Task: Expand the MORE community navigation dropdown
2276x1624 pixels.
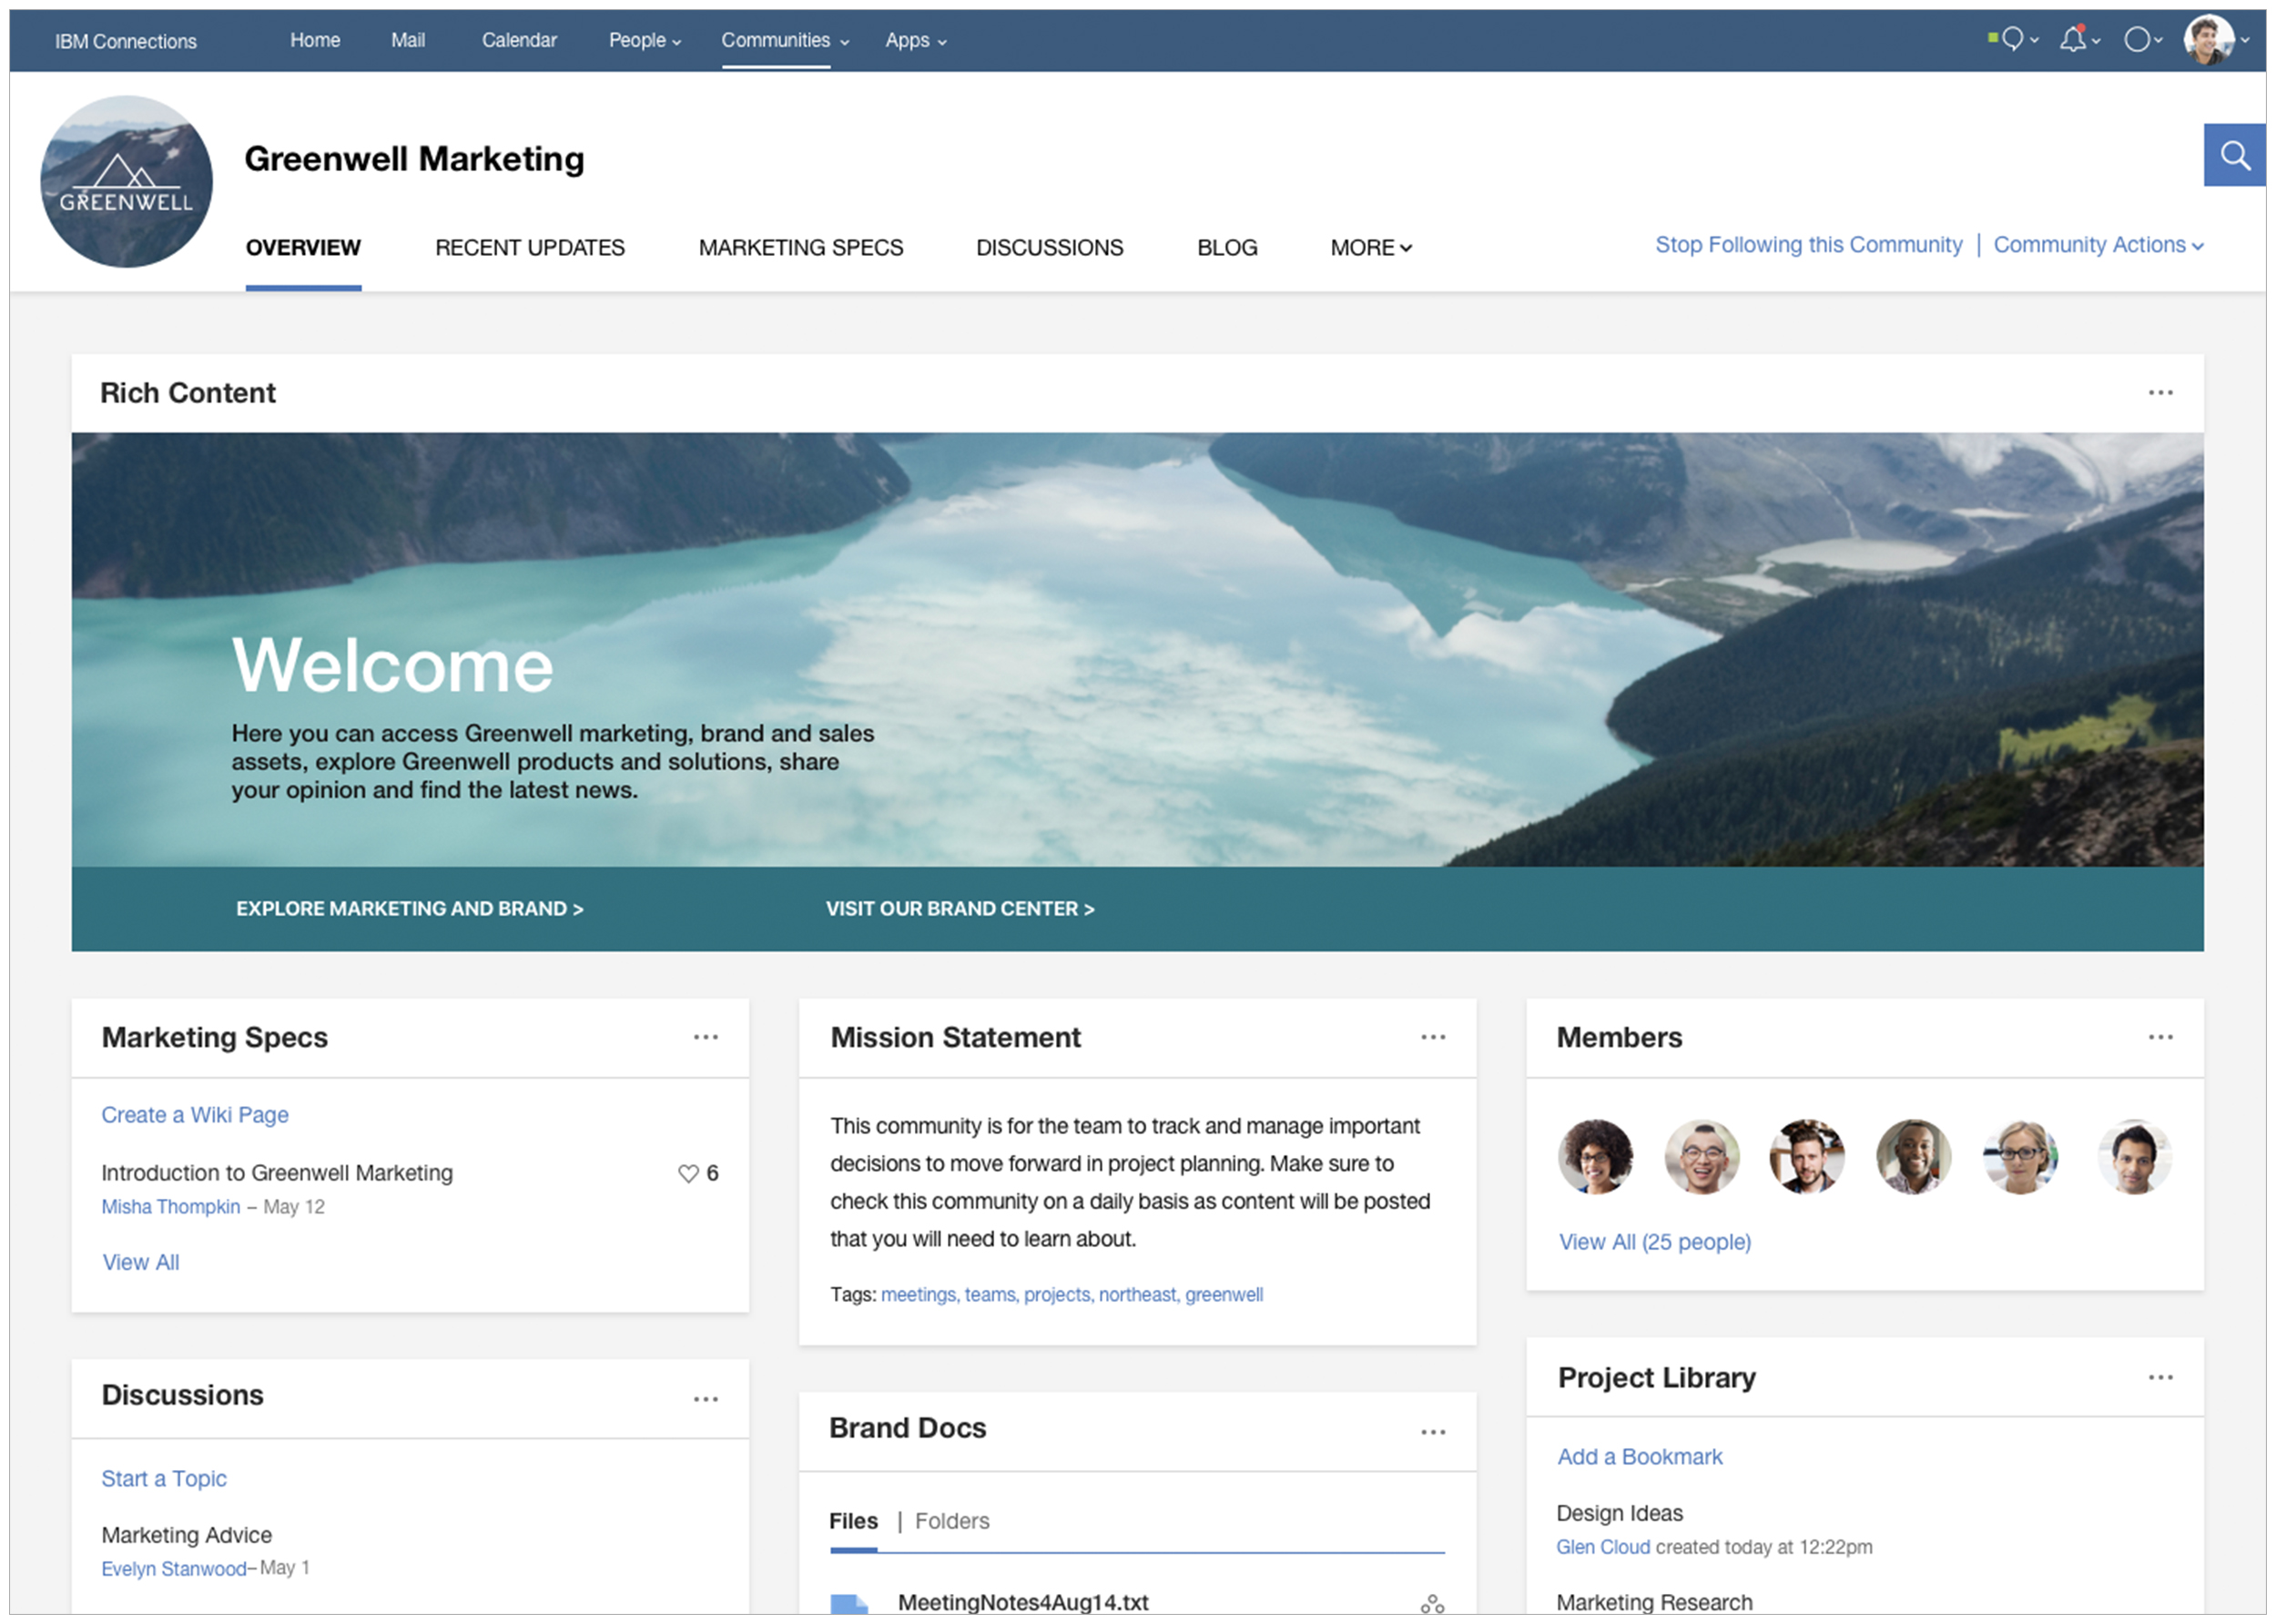Action: pos(1370,247)
